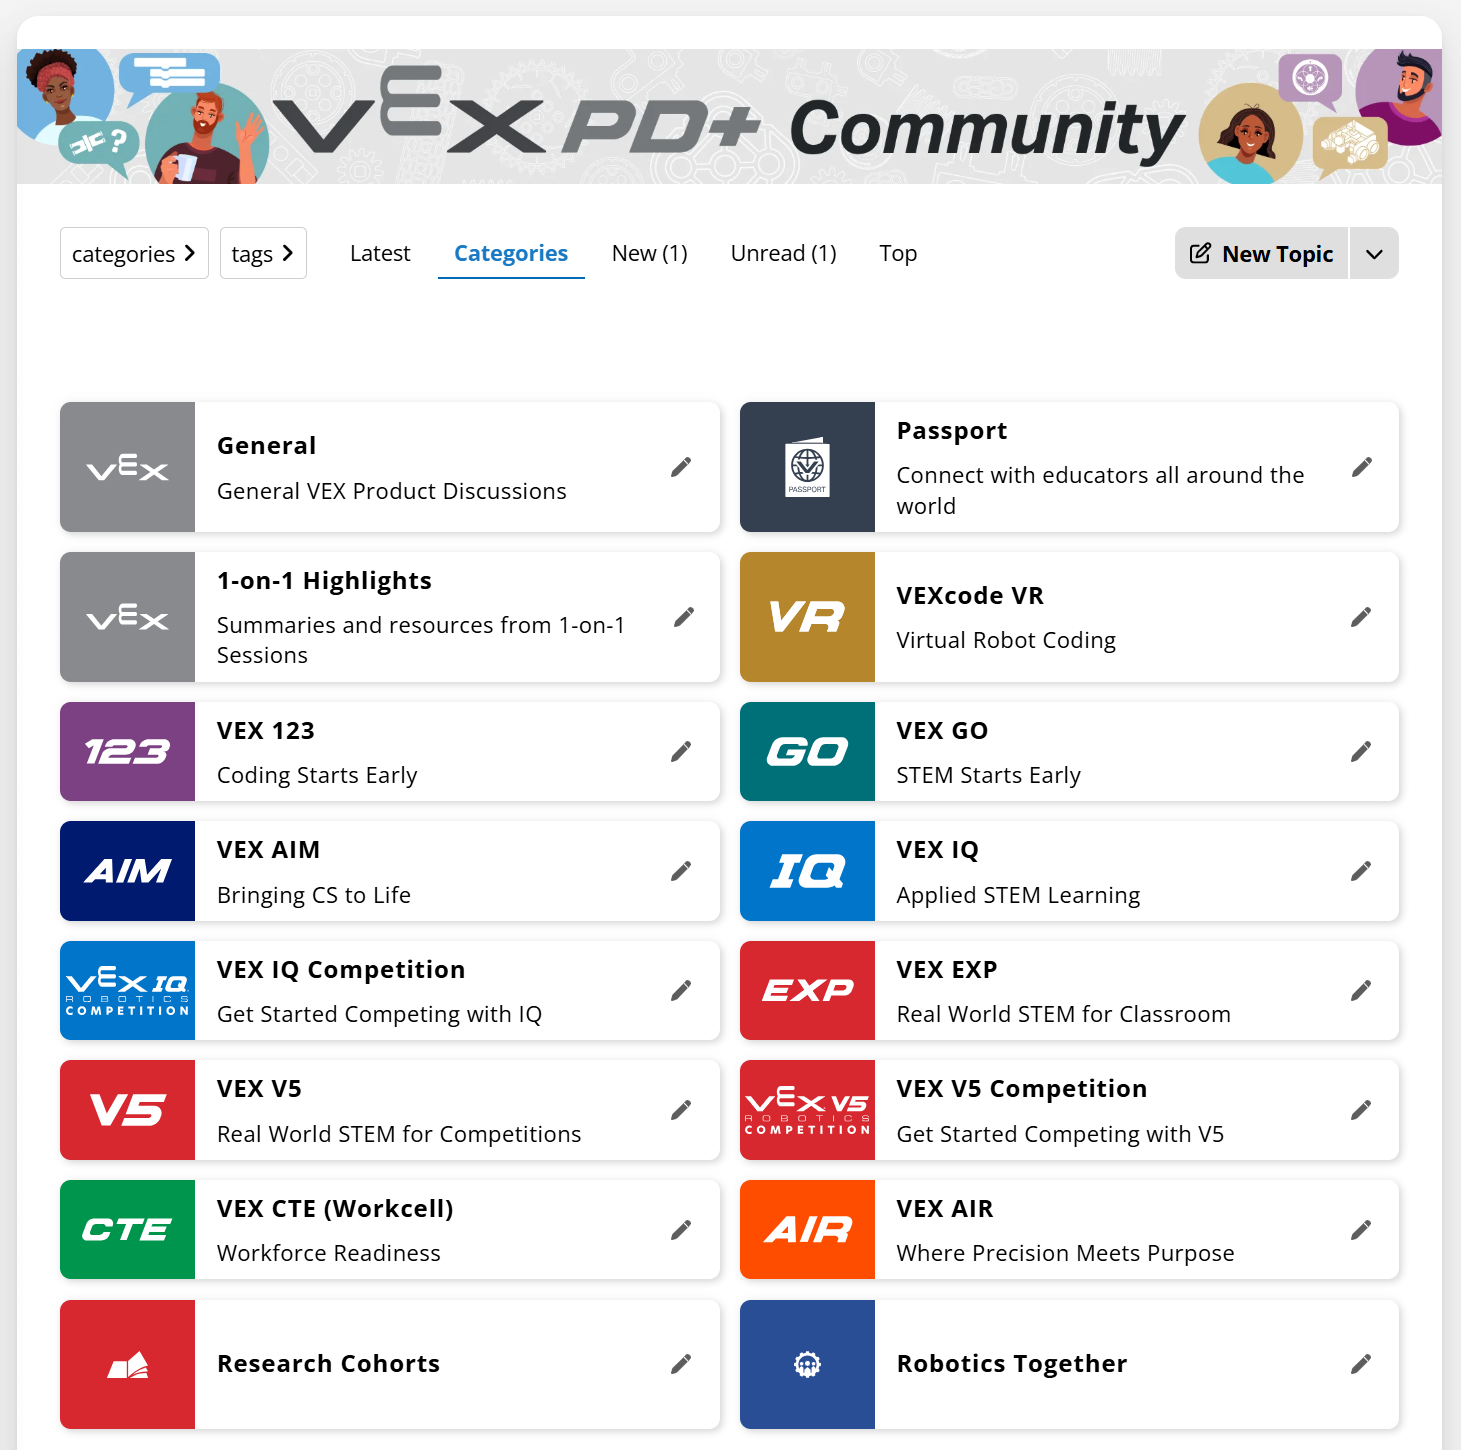1461x1450 pixels.
Task: Open the Passport category link
Action: (952, 430)
